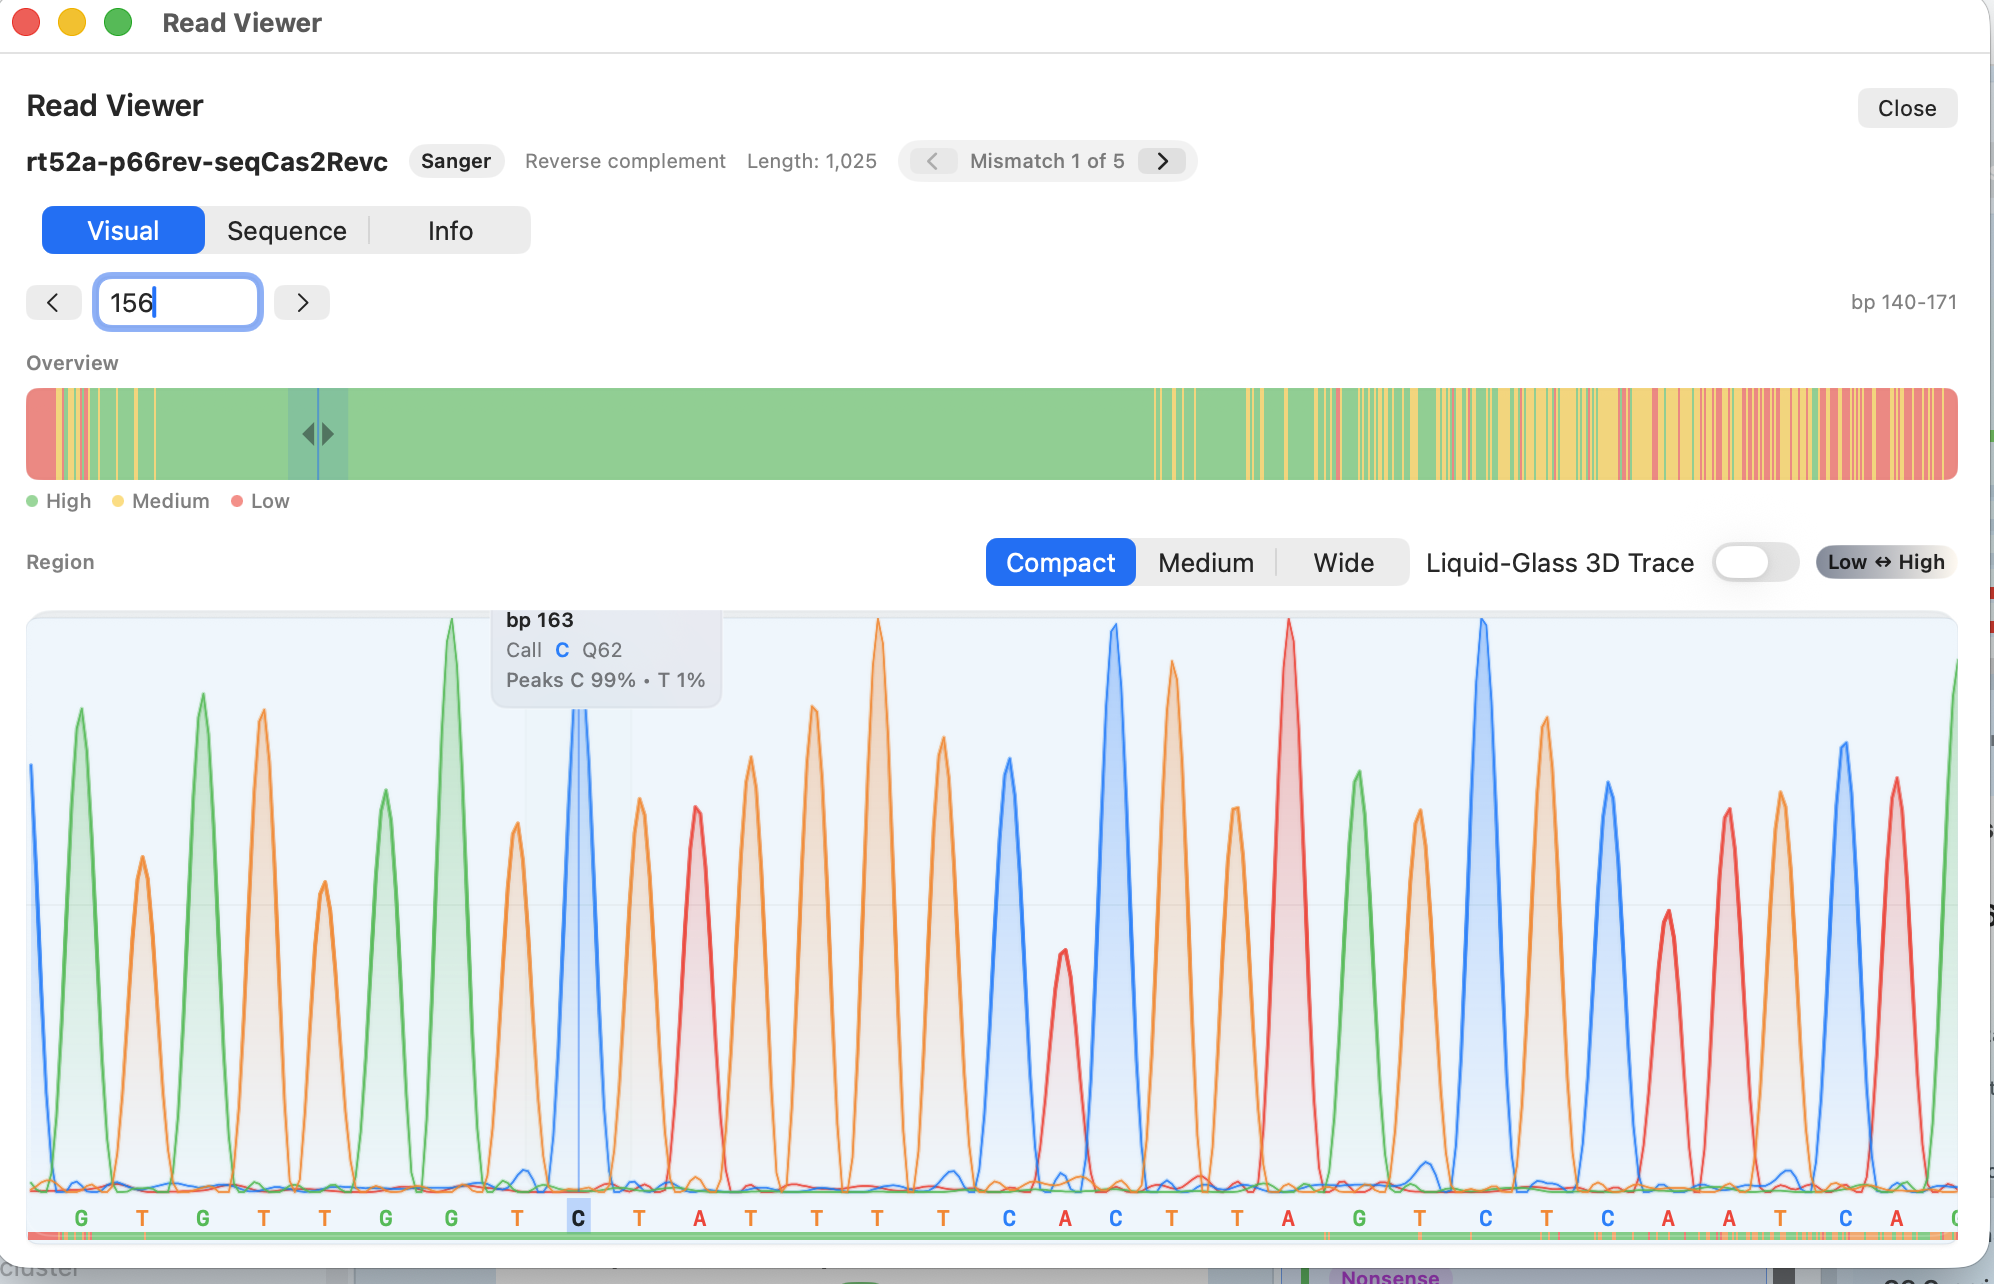The image size is (1994, 1284).
Task: Enable the Liquid-Glass 3D Trace toggle
Action: point(1755,563)
